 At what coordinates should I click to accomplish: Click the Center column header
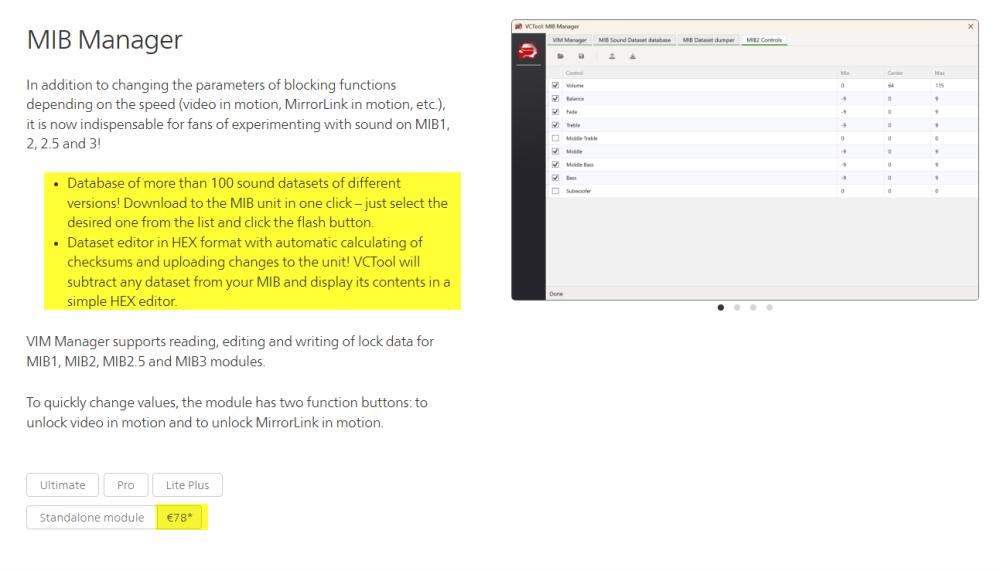coord(895,73)
